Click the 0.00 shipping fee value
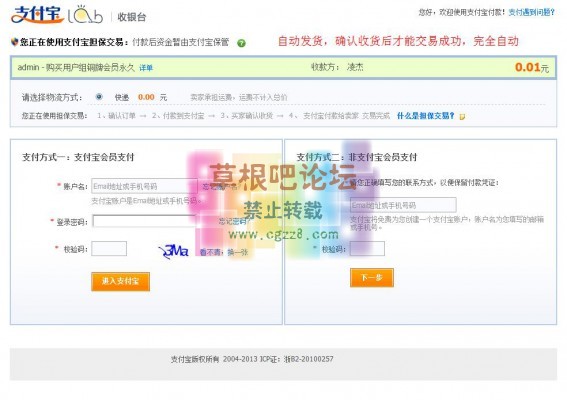The height and width of the screenshot is (400, 567). coord(146,97)
